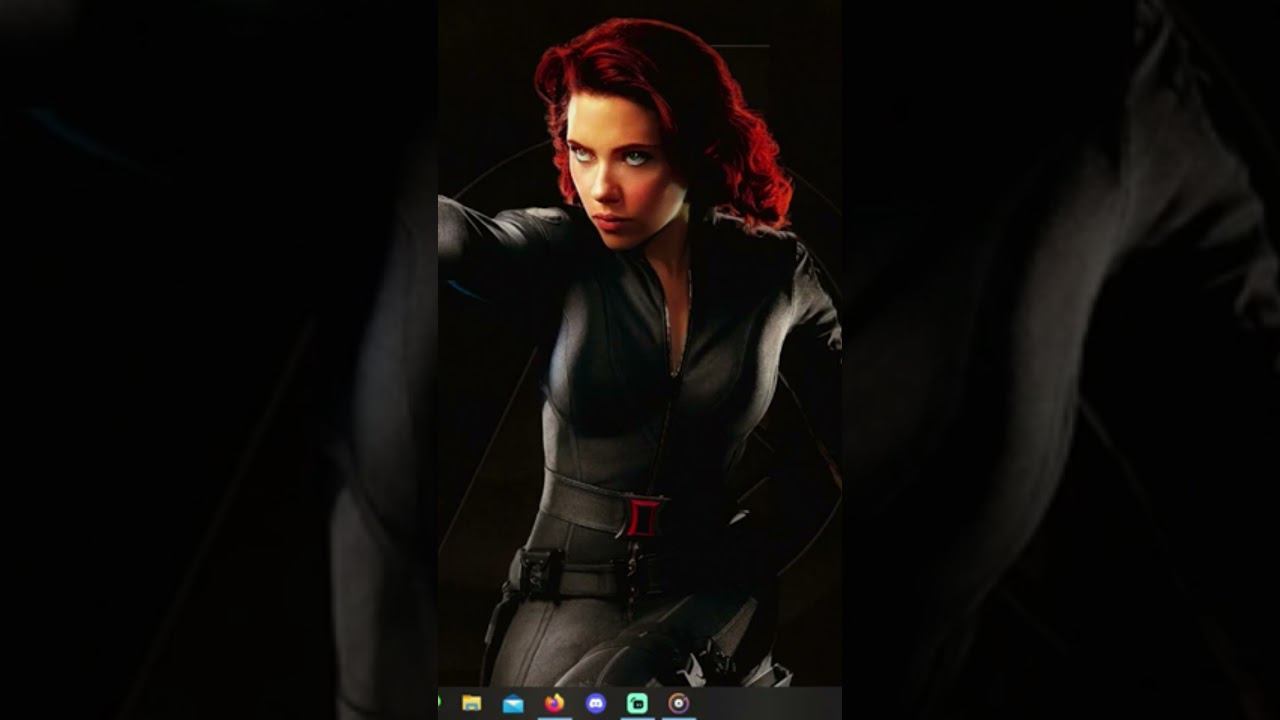Click the indicator under circular ring icon
The width and height of the screenshot is (1280, 720).
pos(679,717)
